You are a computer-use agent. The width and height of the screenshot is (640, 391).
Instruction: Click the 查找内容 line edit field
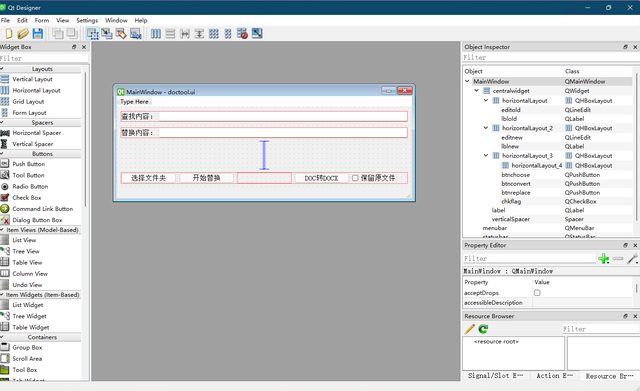(x=283, y=116)
